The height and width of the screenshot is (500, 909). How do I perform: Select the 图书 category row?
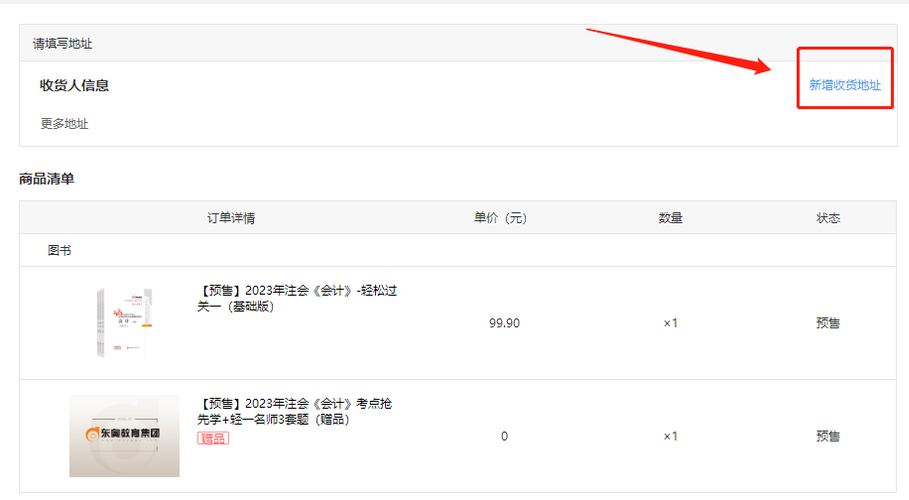tap(60, 250)
